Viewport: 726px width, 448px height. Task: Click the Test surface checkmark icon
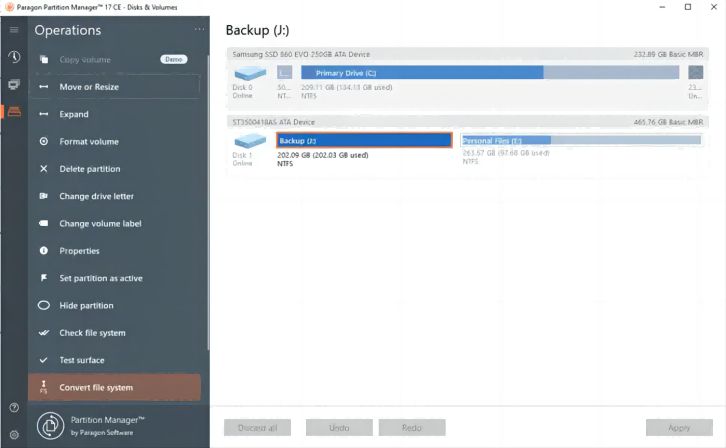pyautogui.click(x=44, y=360)
